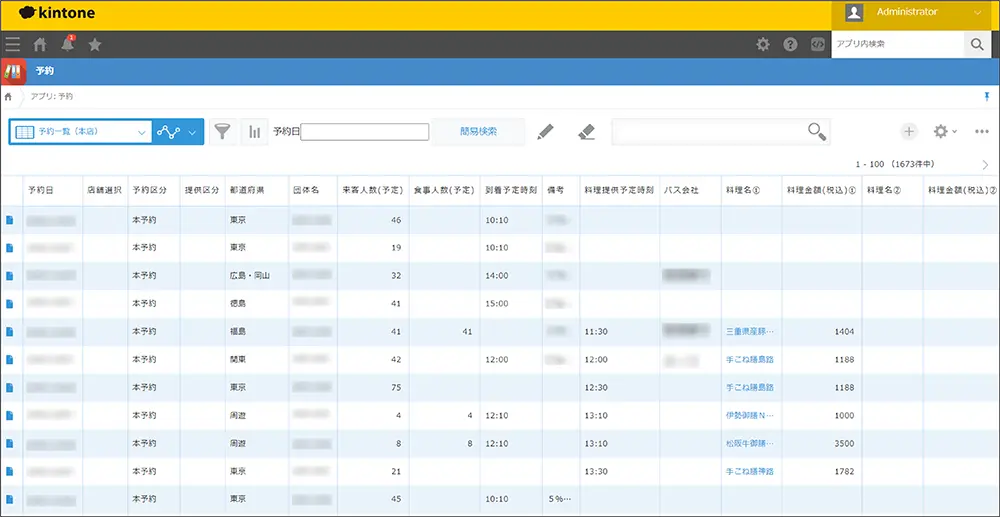Click the filter funnel icon
Viewport: 1000px width, 517px height.
[223, 131]
